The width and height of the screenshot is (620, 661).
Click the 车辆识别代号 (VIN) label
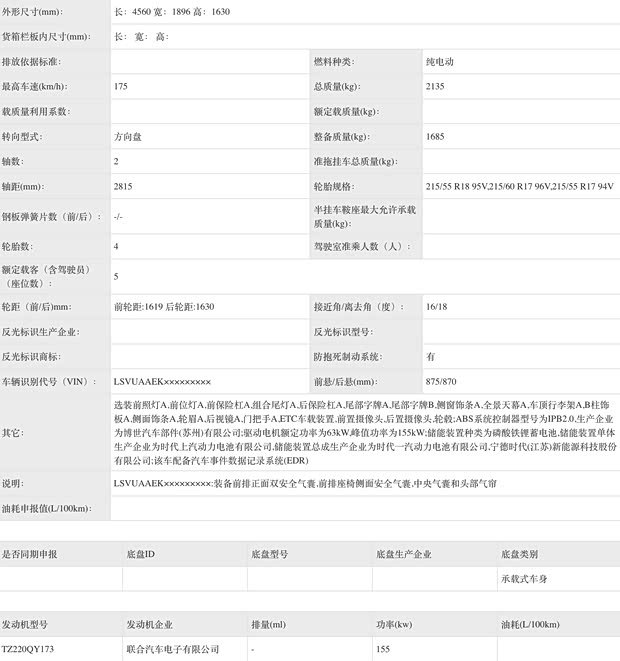(49, 382)
